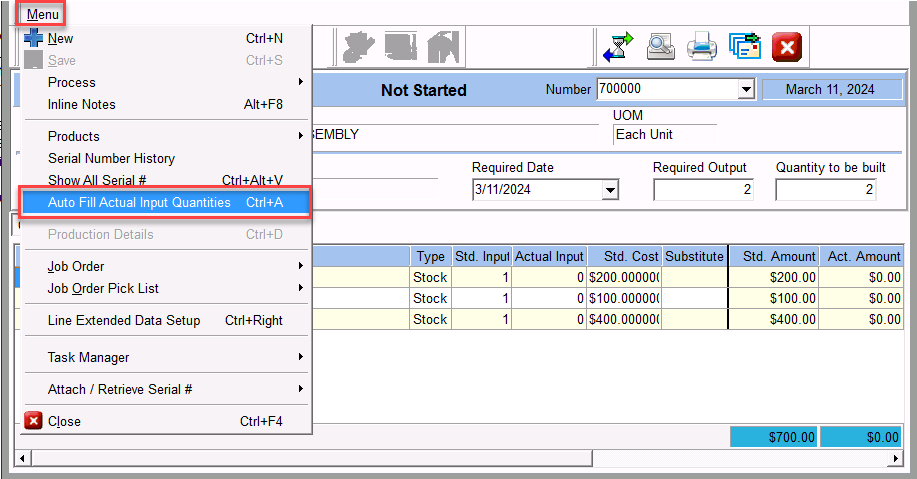Image resolution: width=917 pixels, height=479 pixels.
Task: Click the print preview magnifier icon
Action: [x=659, y=46]
